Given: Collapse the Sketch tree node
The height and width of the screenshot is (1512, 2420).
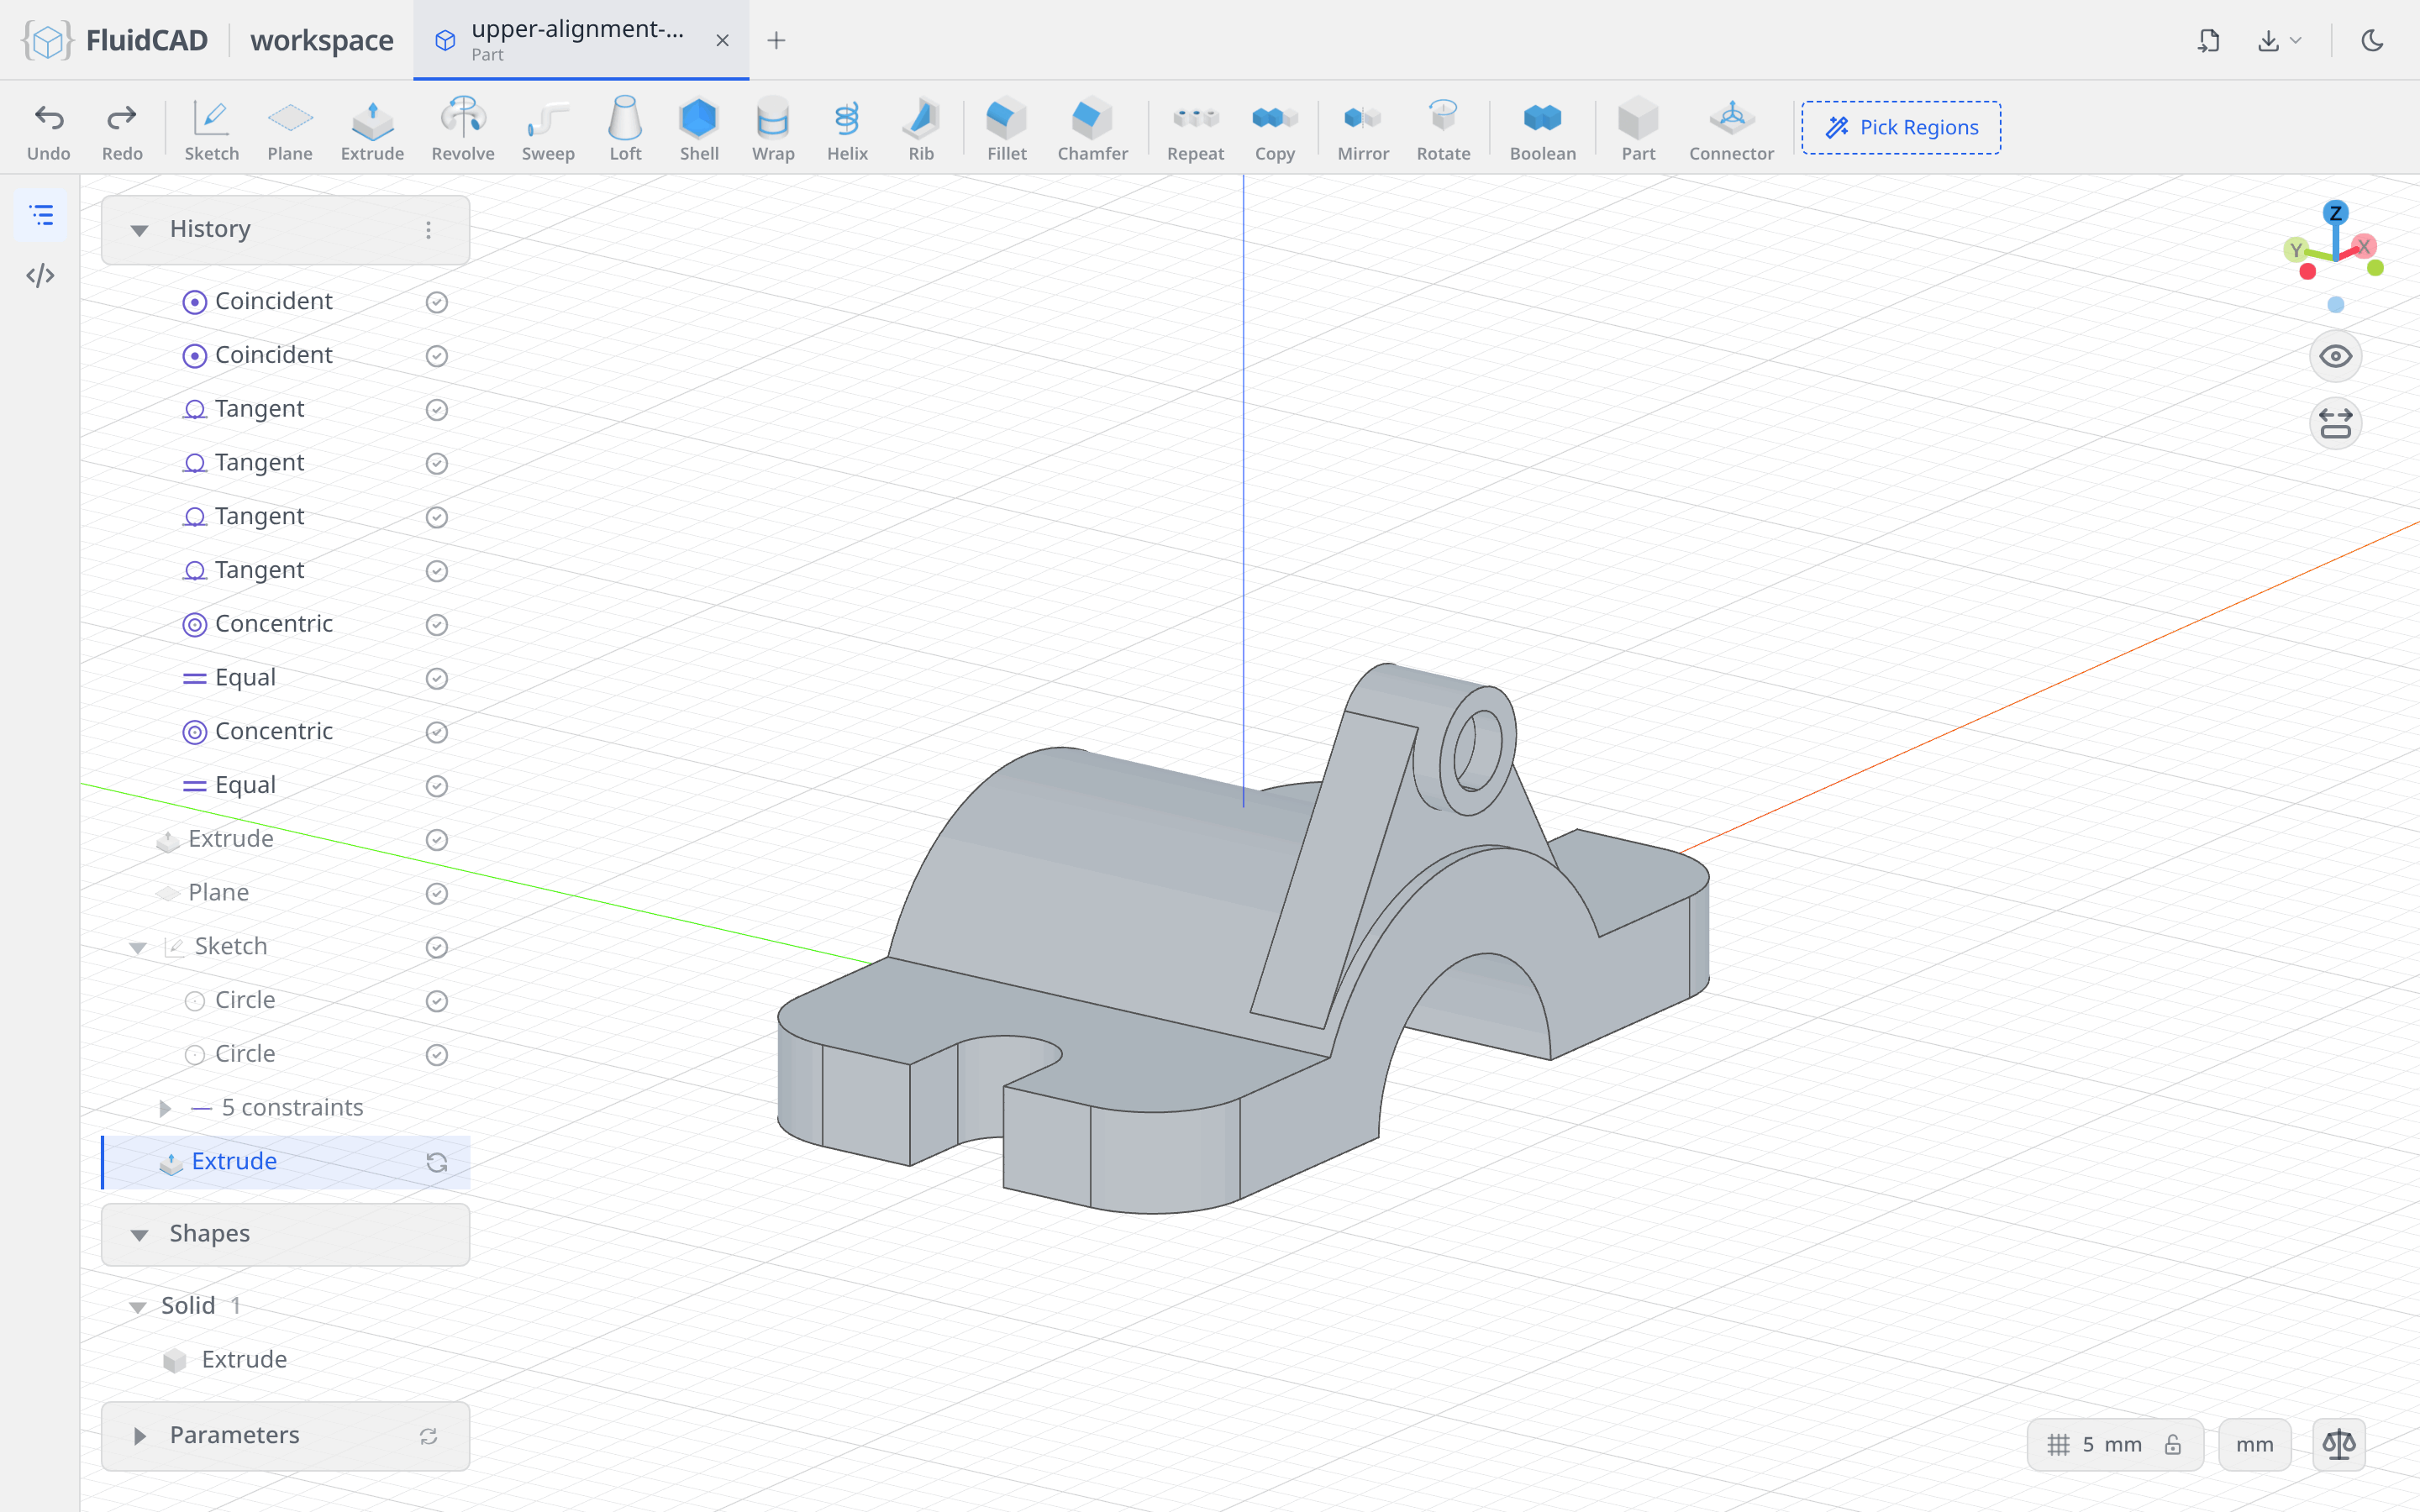Looking at the screenshot, I should click(x=138, y=947).
